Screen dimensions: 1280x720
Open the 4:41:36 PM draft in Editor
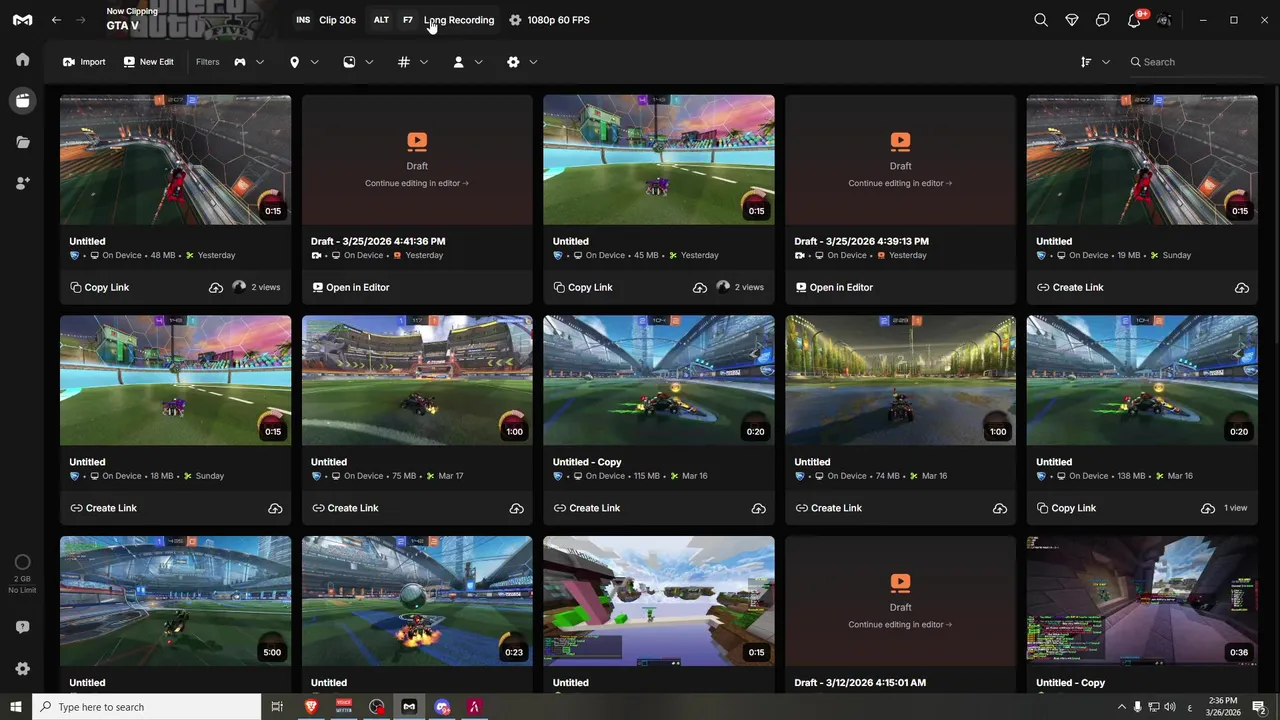pos(351,288)
